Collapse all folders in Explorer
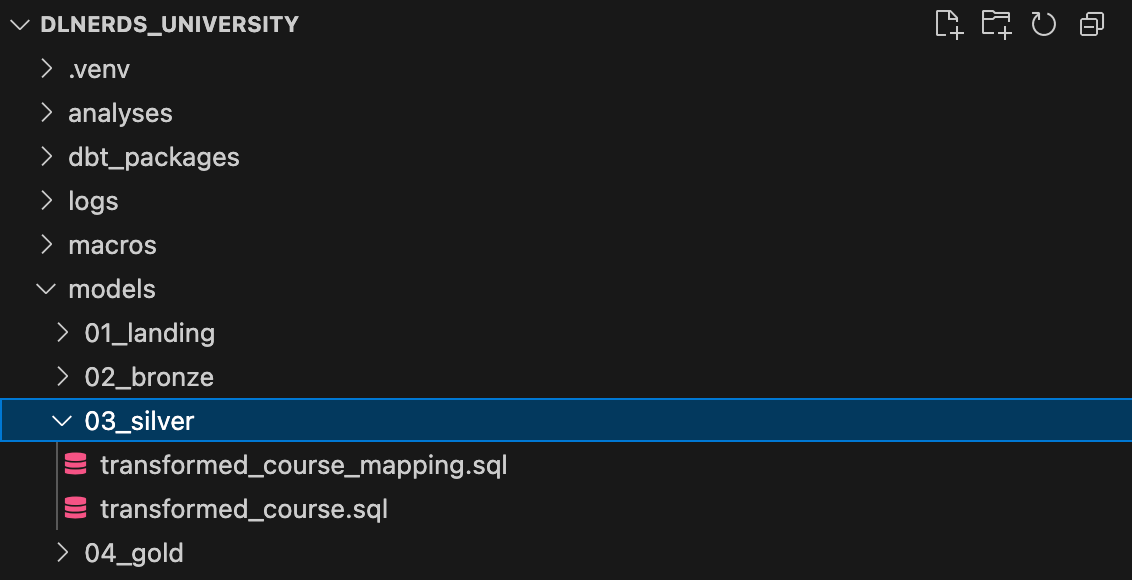Image resolution: width=1132 pixels, height=580 pixels. click(x=1092, y=25)
